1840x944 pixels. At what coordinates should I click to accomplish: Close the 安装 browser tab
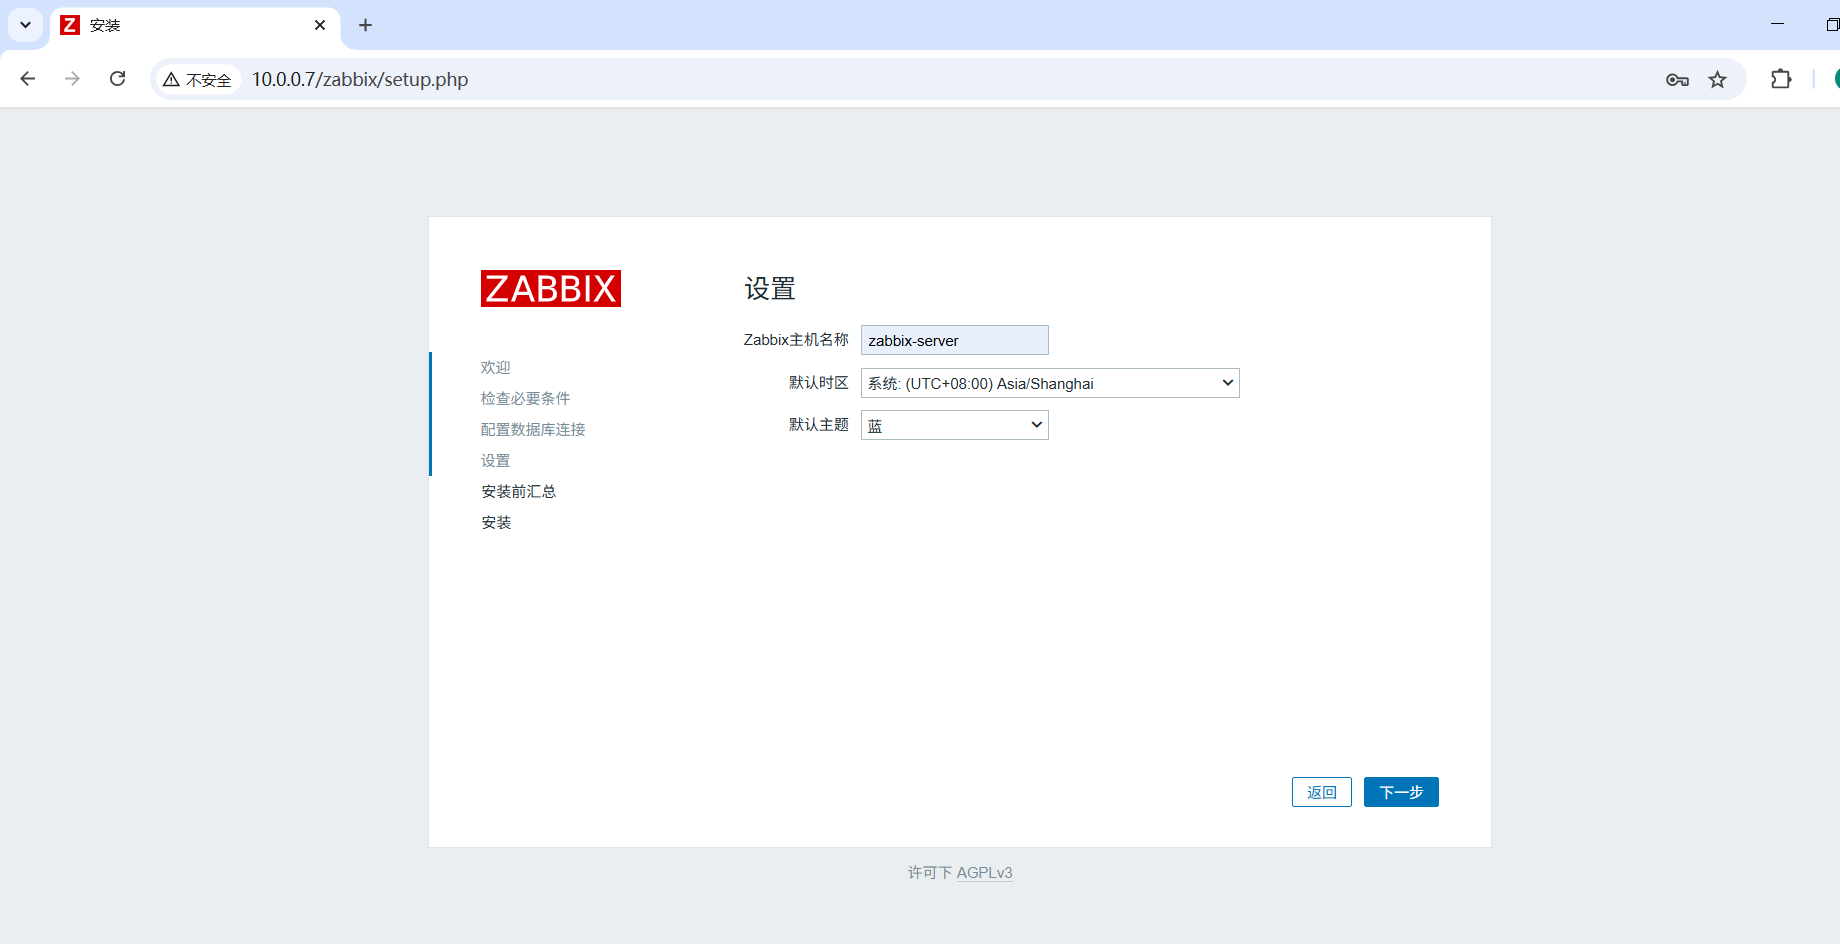320,25
